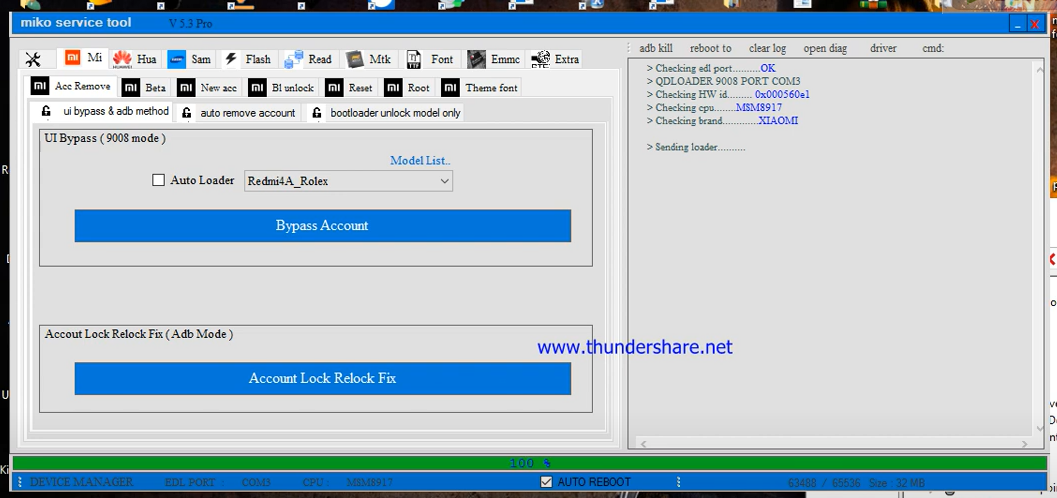The height and width of the screenshot is (498, 1057).
Task: Click the QDLOADER 9008 PORT COM3 log line
Action: click(723, 82)
